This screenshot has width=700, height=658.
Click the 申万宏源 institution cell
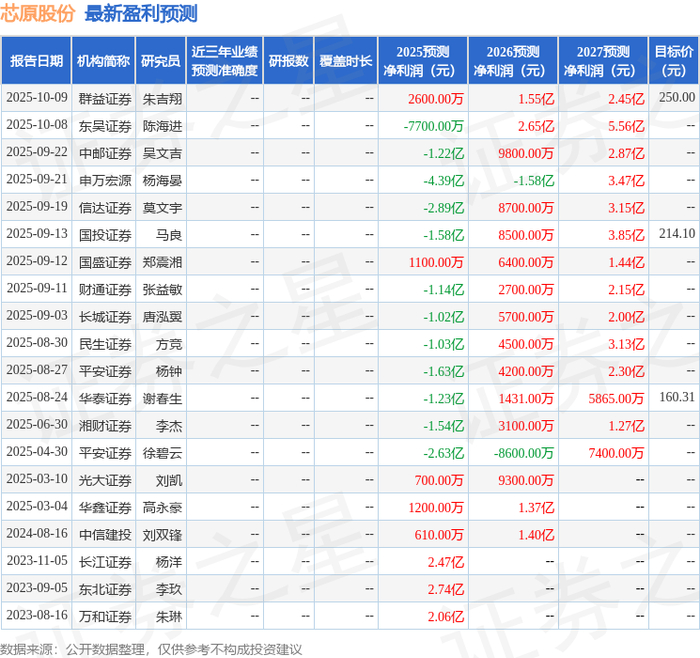pyautogui.click(x=105, y=180)
